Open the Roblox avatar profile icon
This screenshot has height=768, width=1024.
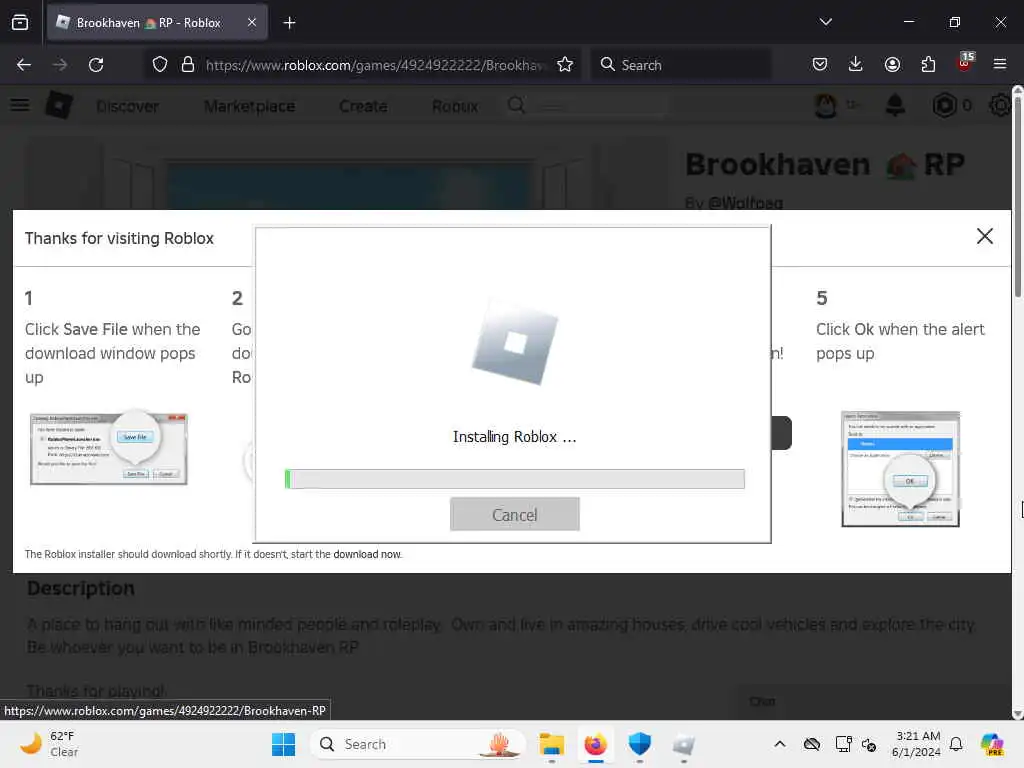(x=826, y=105)
